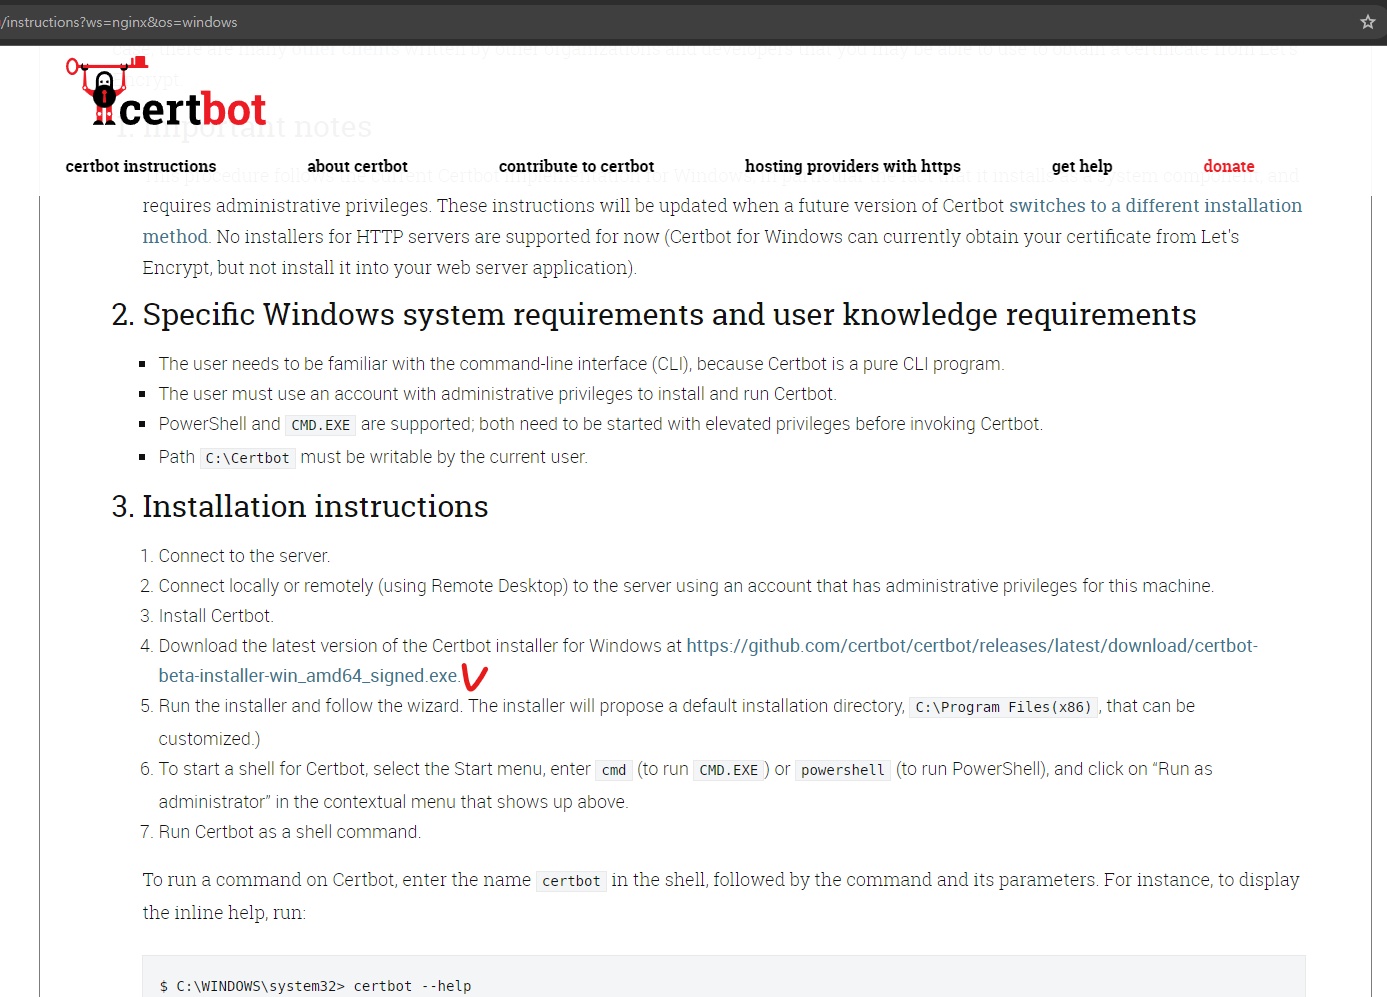Click the CMD.EXE code label in requirements
Image resolution: width=1387 pixels, height=997 pixels.
pos(321,425)
